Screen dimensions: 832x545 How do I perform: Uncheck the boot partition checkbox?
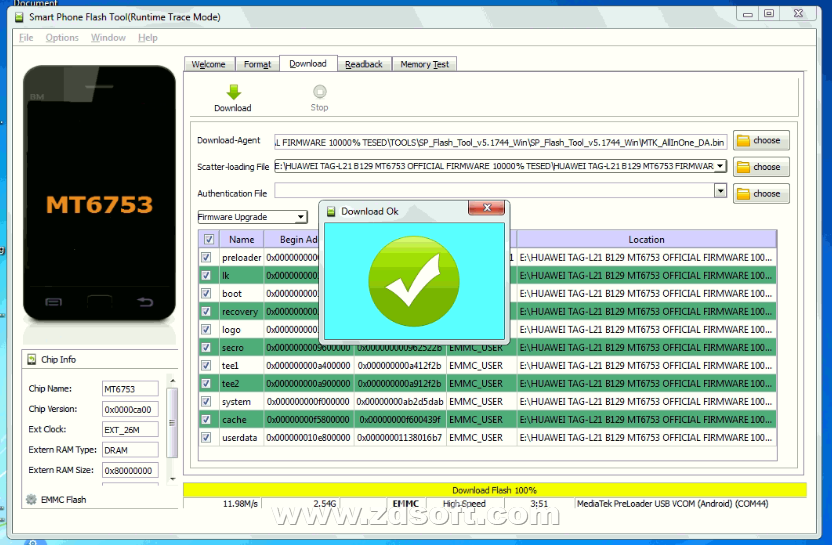tap(206, 293)
